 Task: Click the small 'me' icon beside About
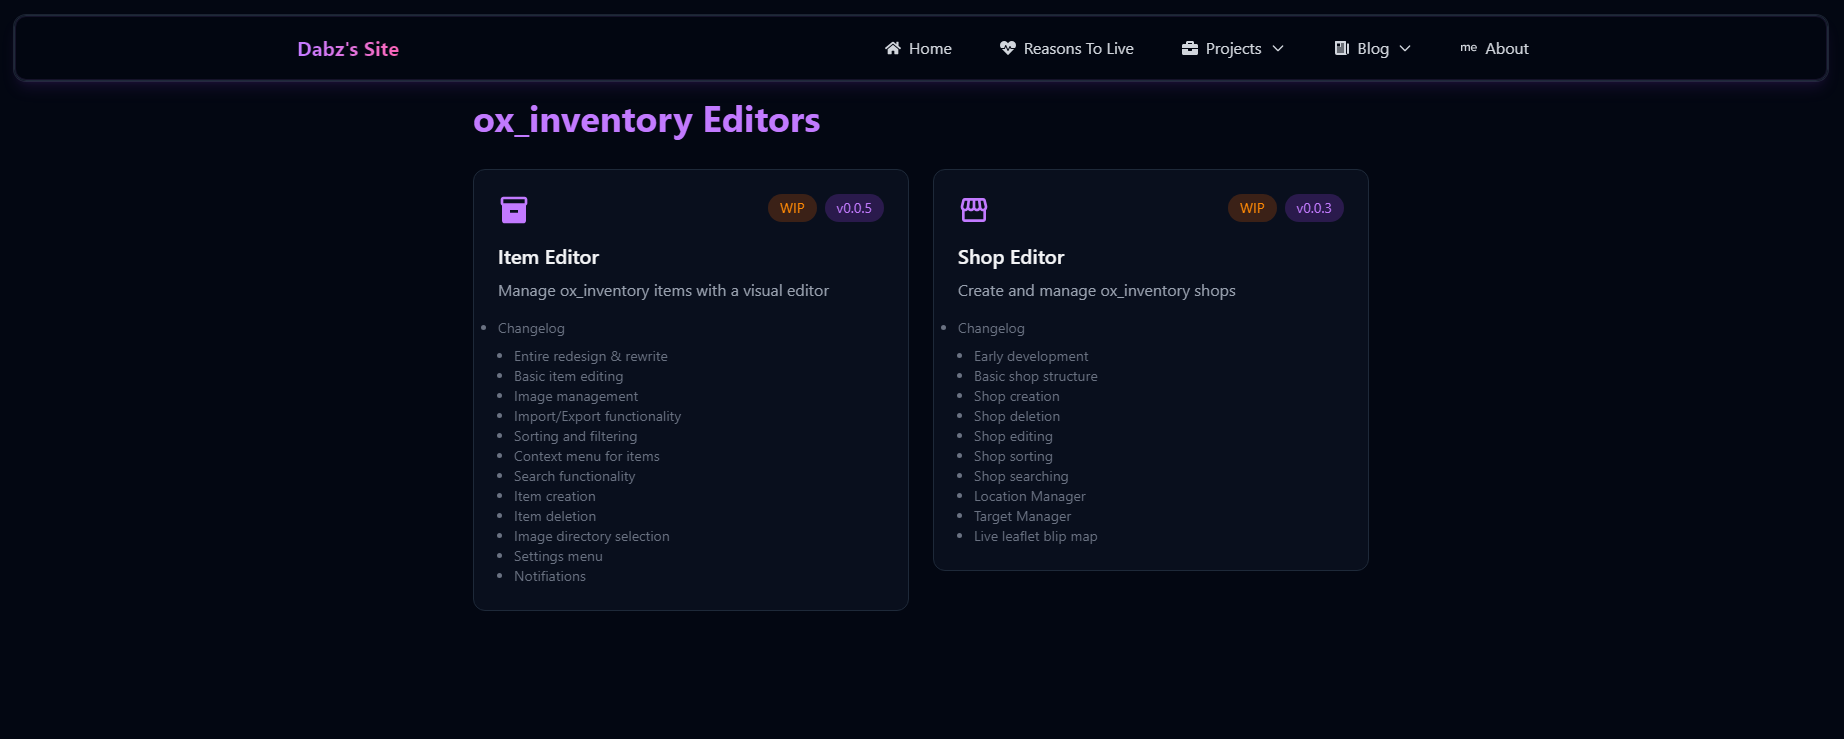click(x=1469, y=48)
